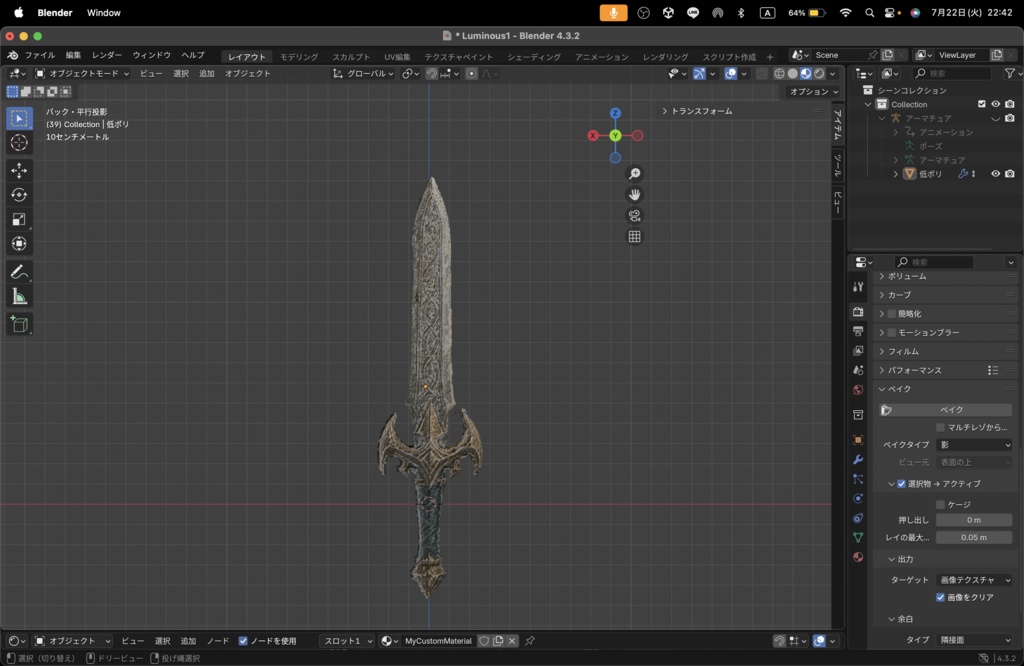This screenshot has height=666, width=1024.
Task: Click the 押し出し value field
Action: click(972, 519)
